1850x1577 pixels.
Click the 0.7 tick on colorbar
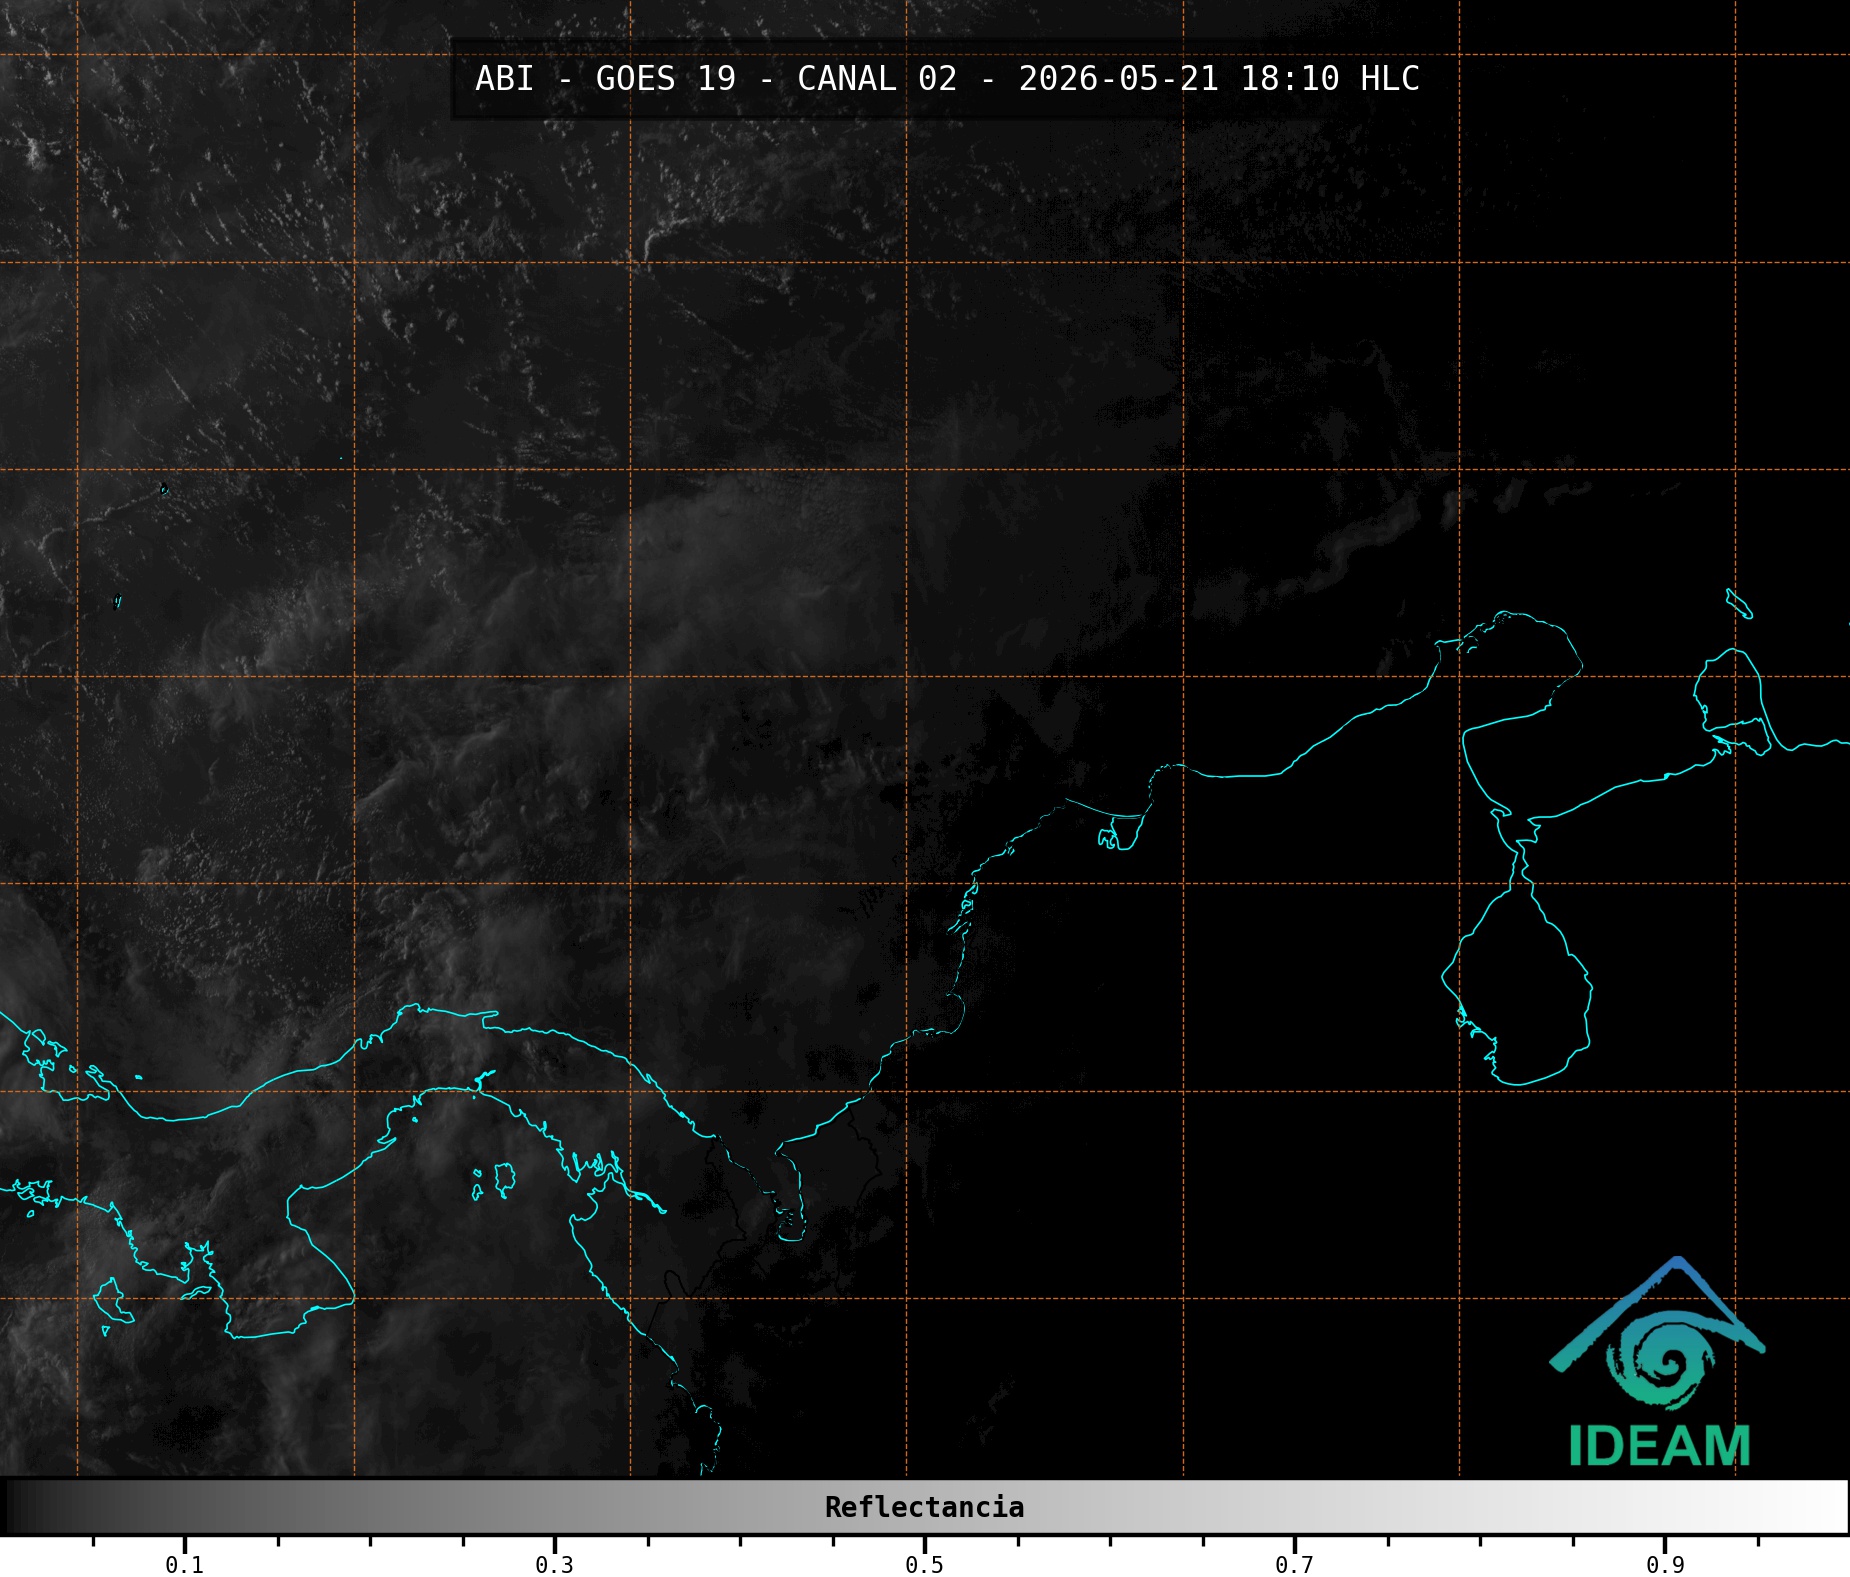click(x=1294, y=1564)
